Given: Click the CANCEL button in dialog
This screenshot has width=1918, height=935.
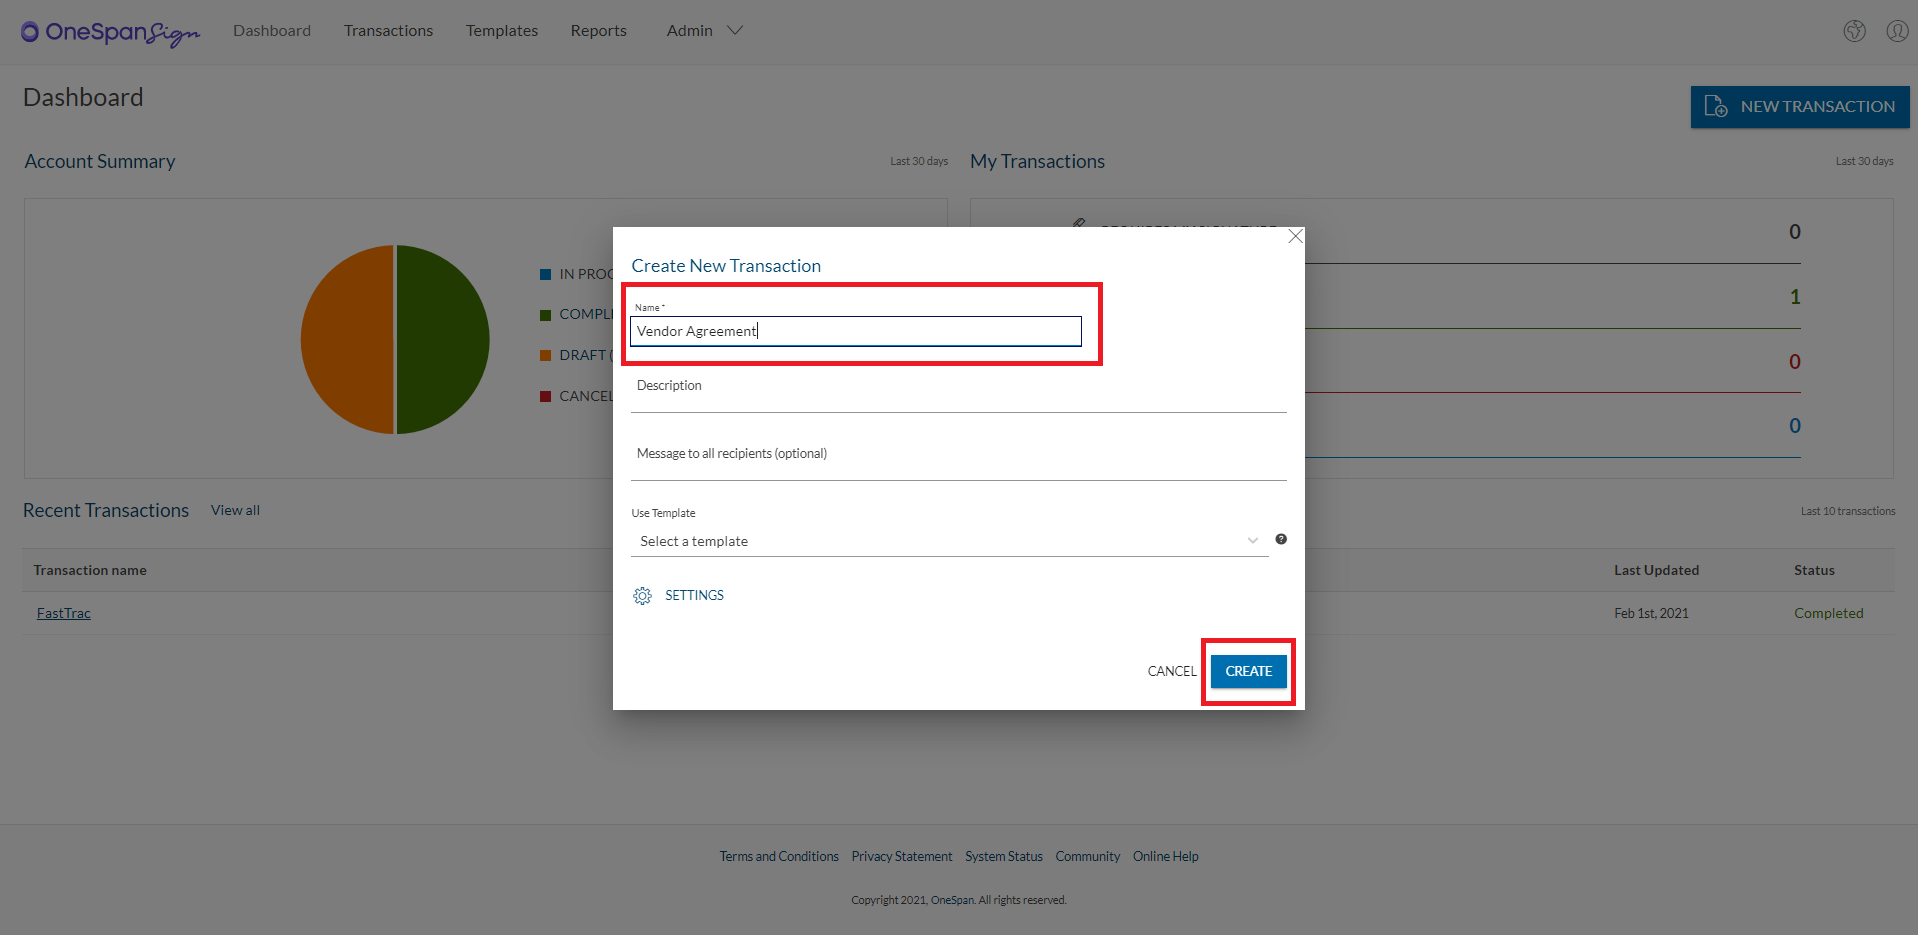Looking at the screenshot, I should [x=1172, y=671].
